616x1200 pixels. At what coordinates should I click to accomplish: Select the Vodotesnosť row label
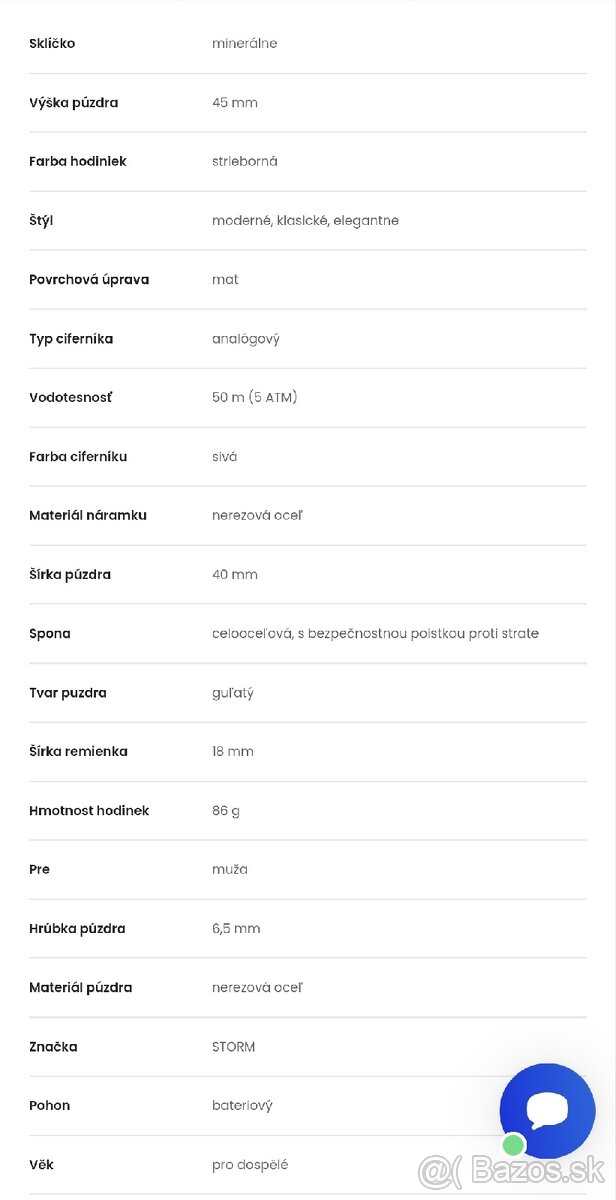70,398
